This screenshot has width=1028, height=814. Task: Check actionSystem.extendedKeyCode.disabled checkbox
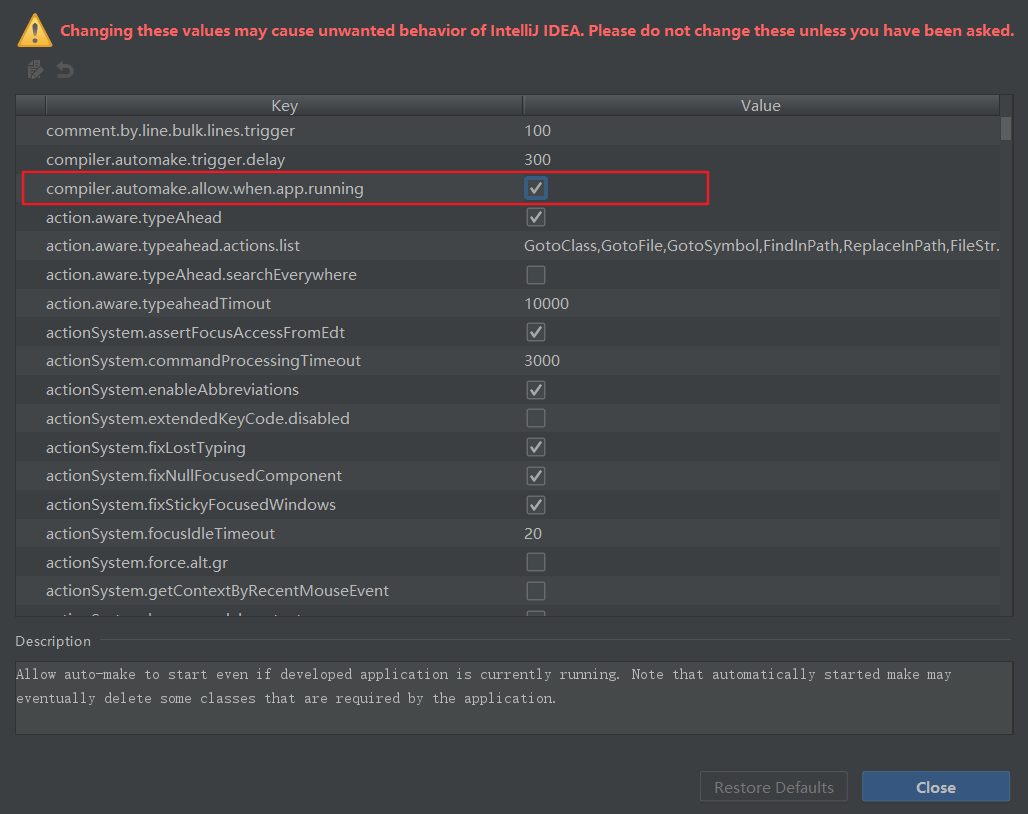[536, 418]
